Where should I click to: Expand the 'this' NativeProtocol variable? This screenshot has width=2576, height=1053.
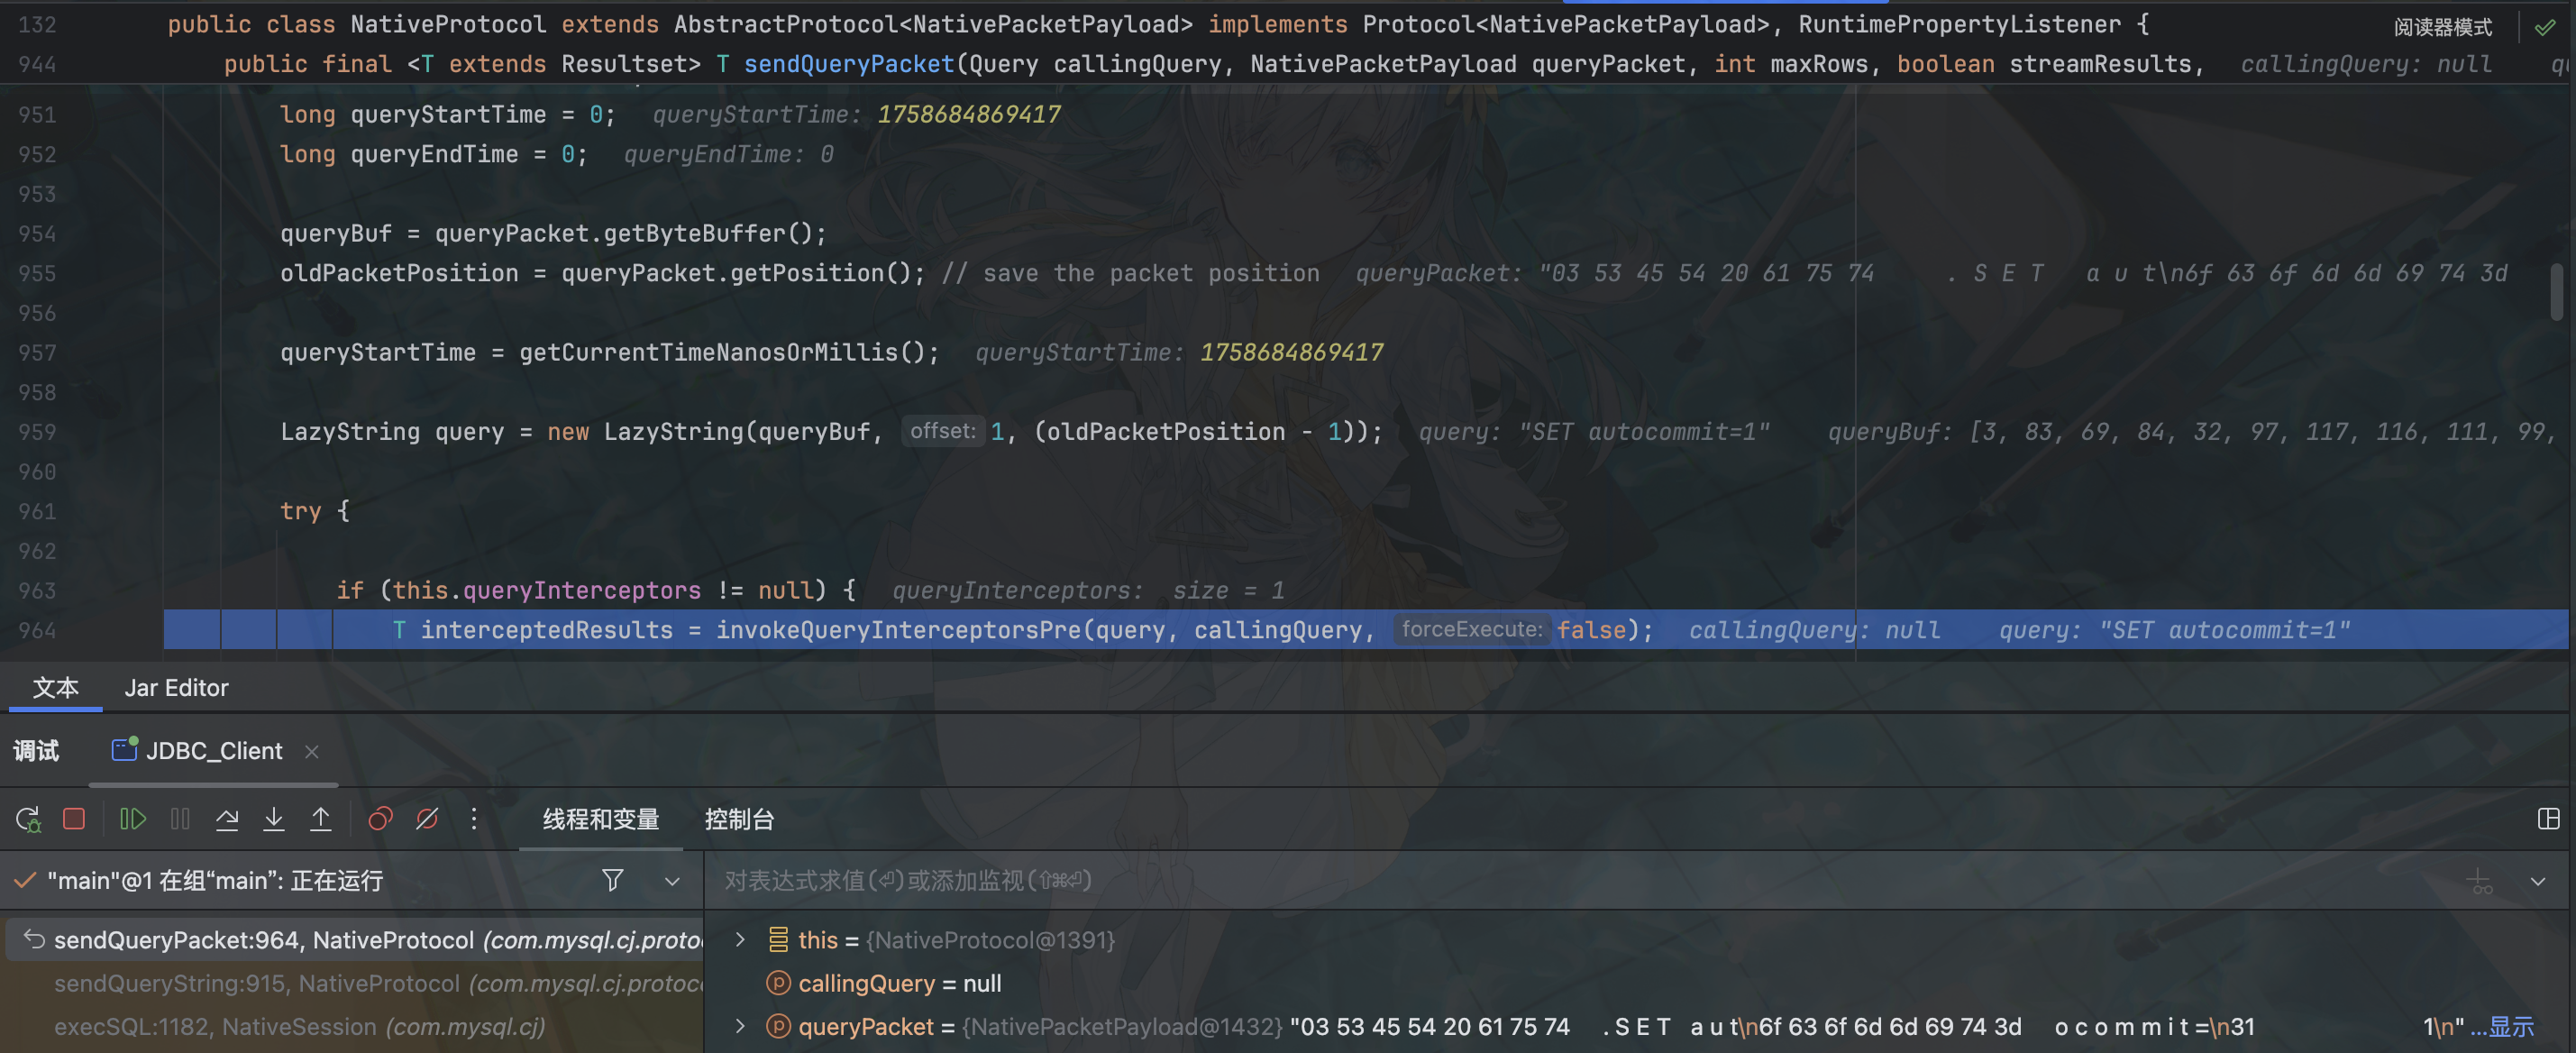(x=740, y=940)
